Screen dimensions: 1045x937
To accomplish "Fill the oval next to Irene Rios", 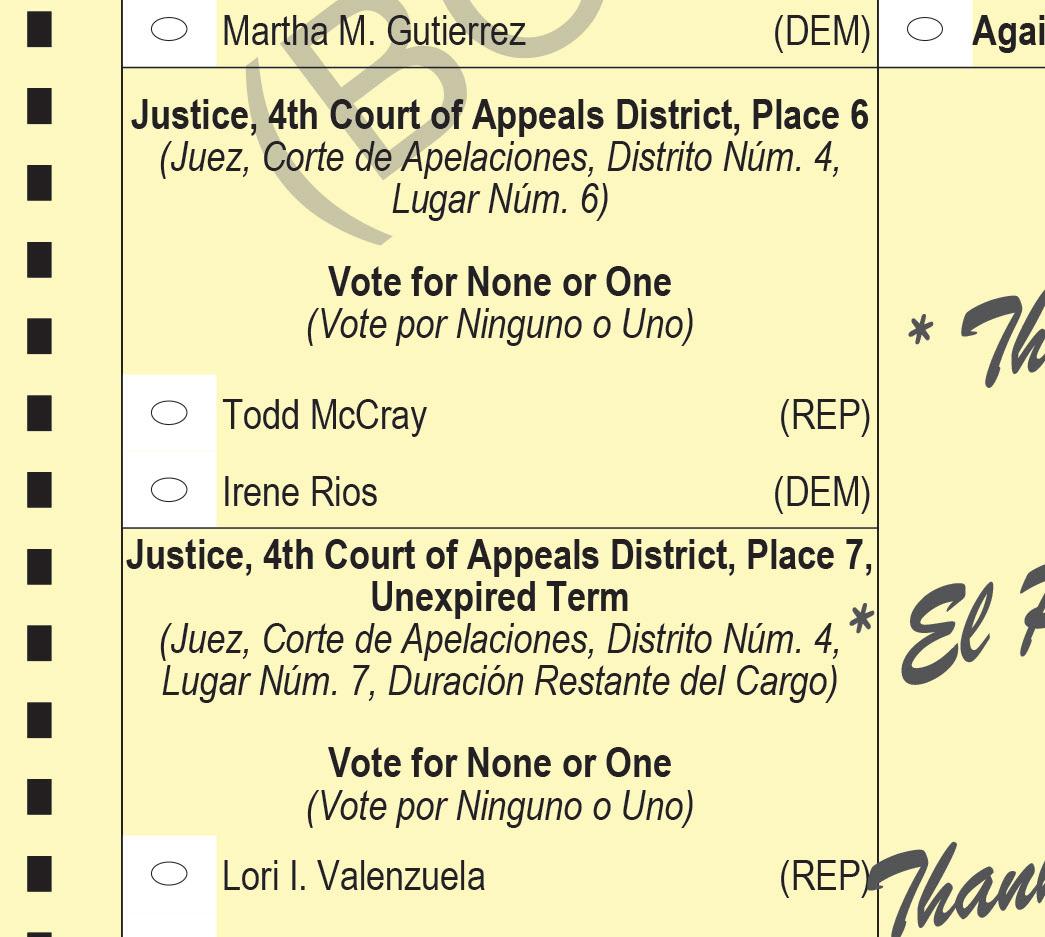I will (x=169, y=490).
